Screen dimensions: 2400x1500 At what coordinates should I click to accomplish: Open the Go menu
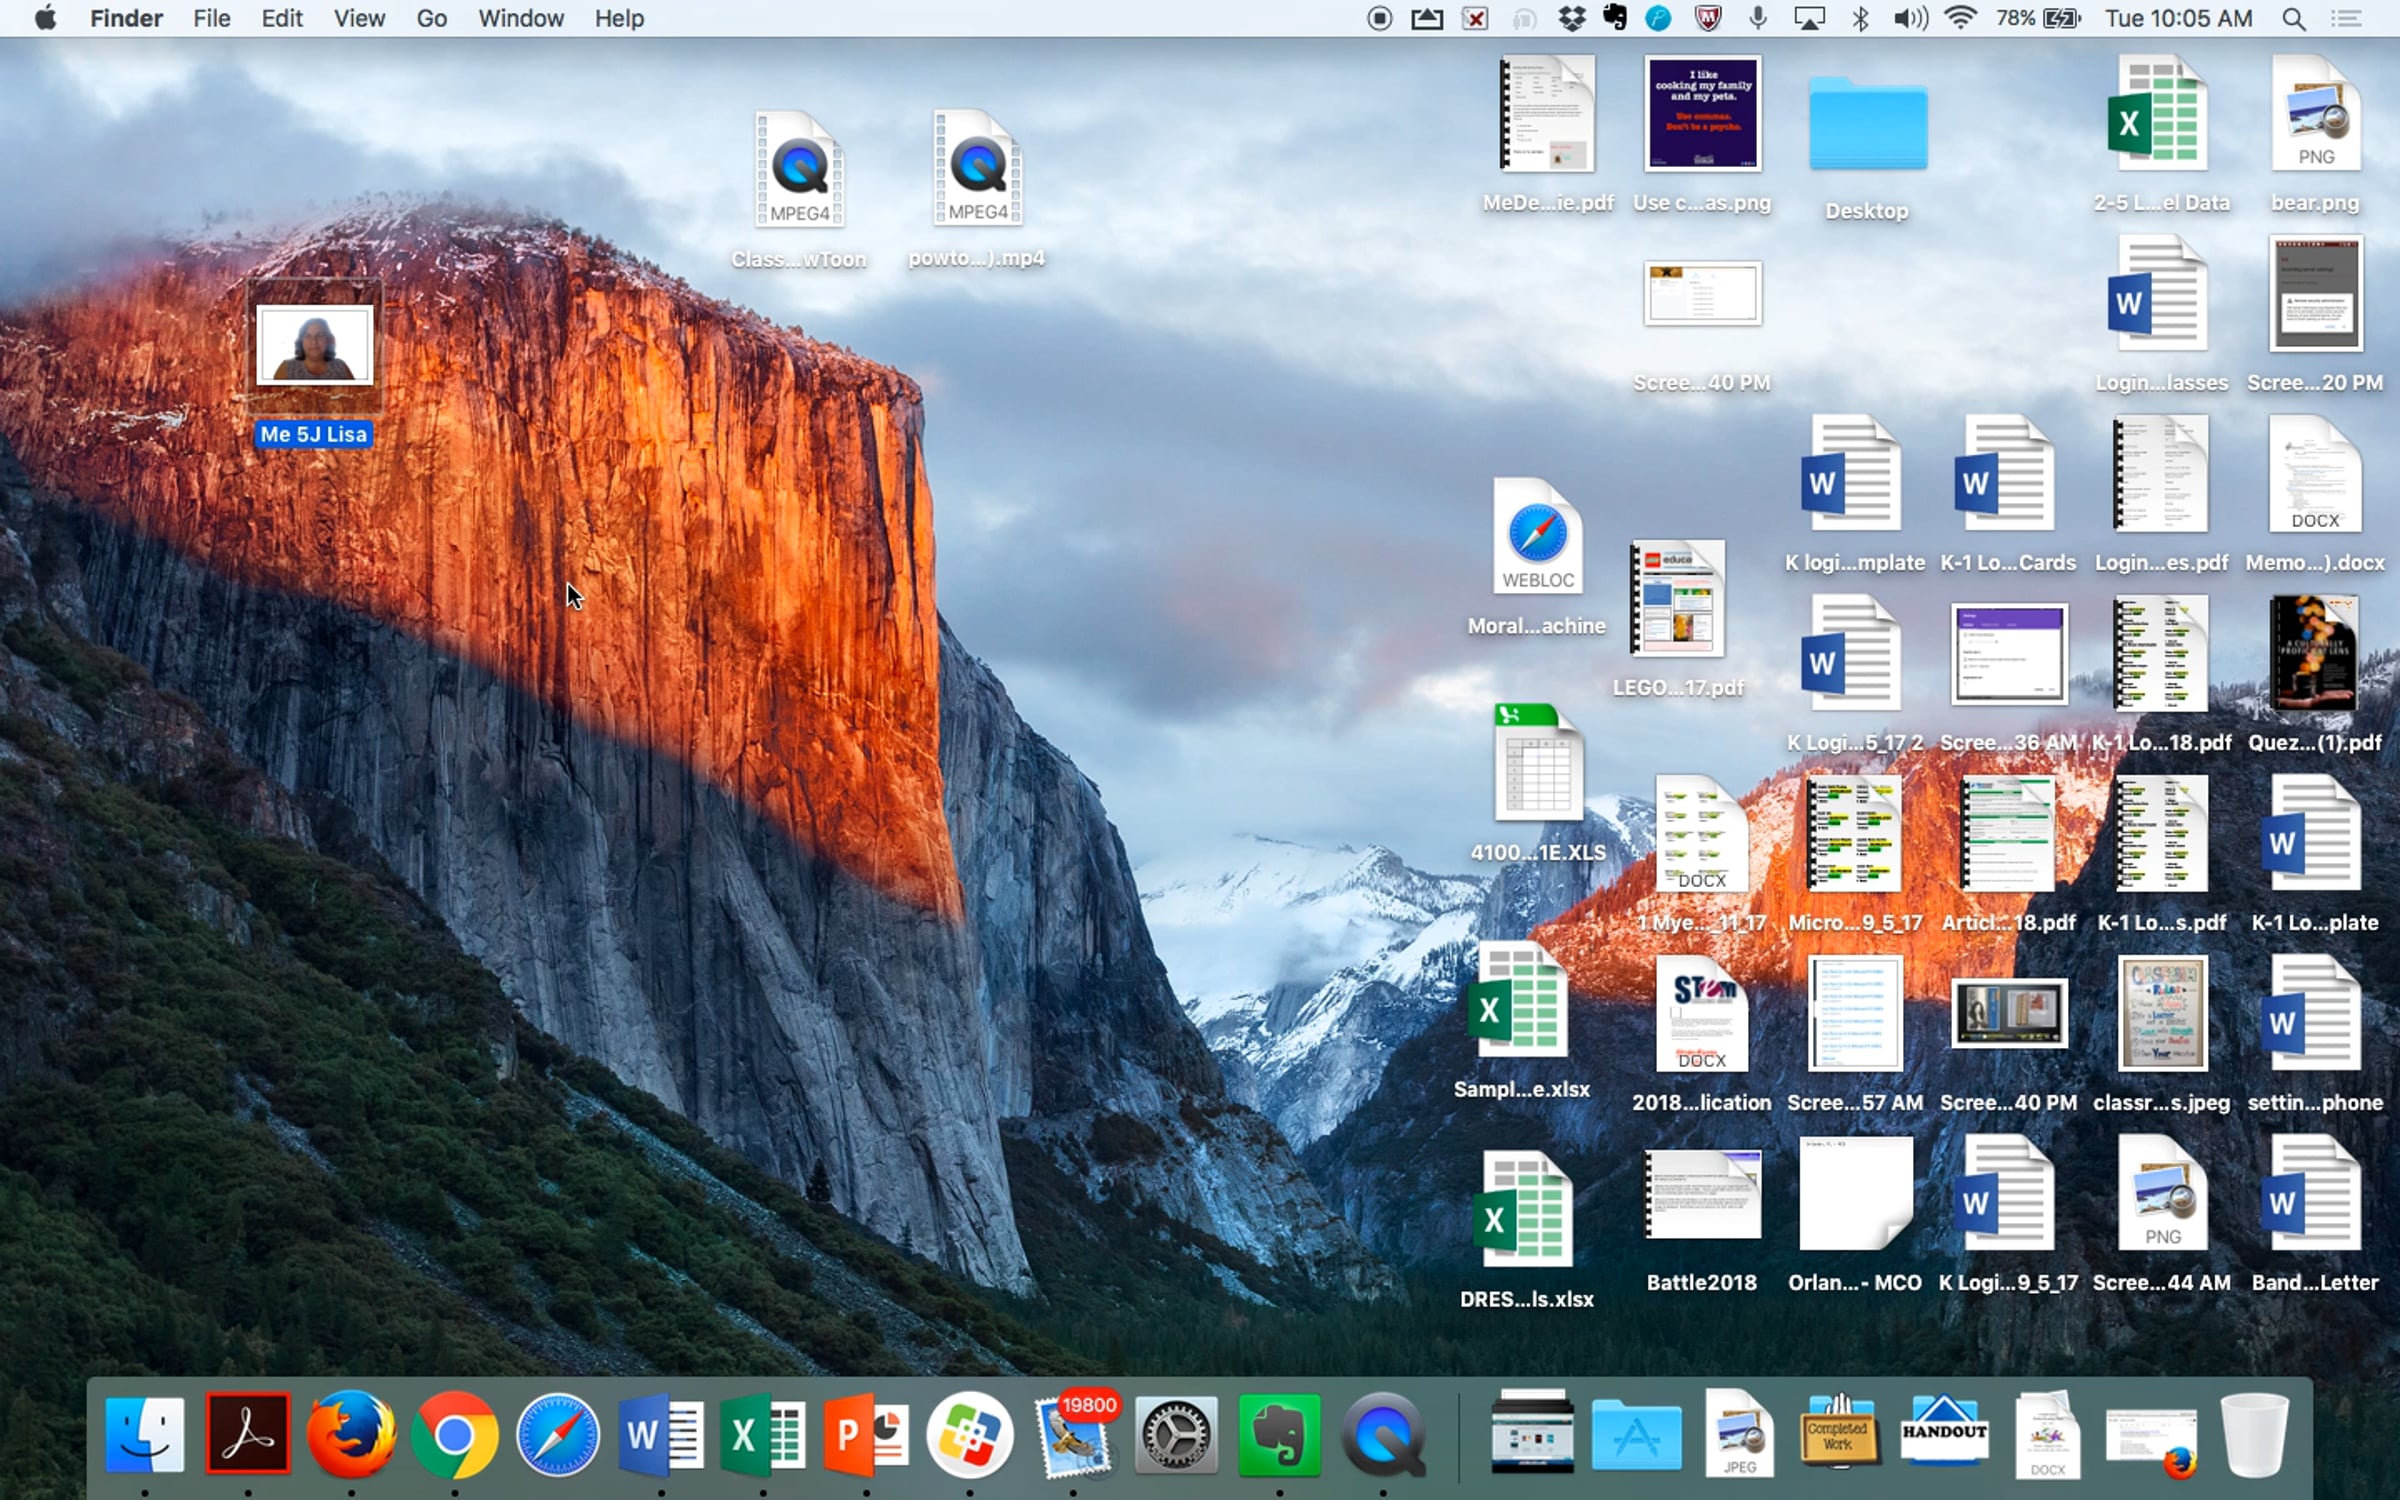coord(431,18)
